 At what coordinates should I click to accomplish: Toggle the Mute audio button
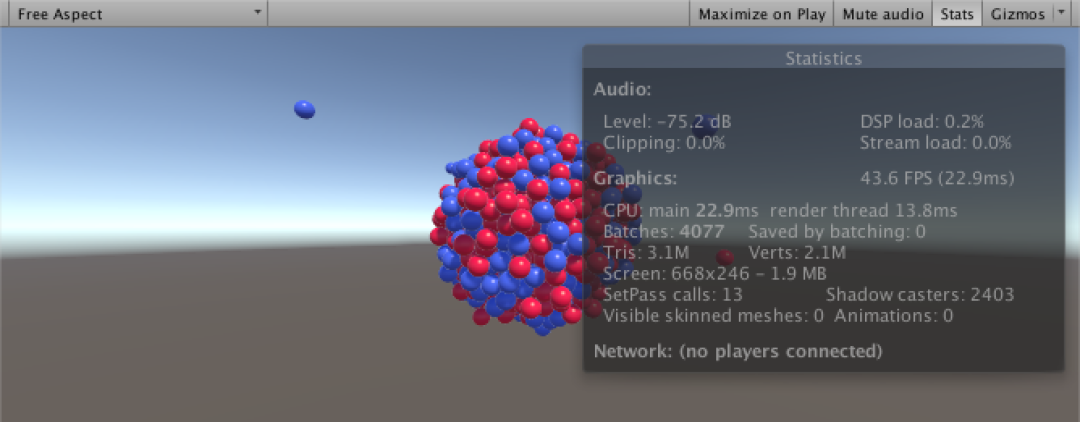(883, 14)
